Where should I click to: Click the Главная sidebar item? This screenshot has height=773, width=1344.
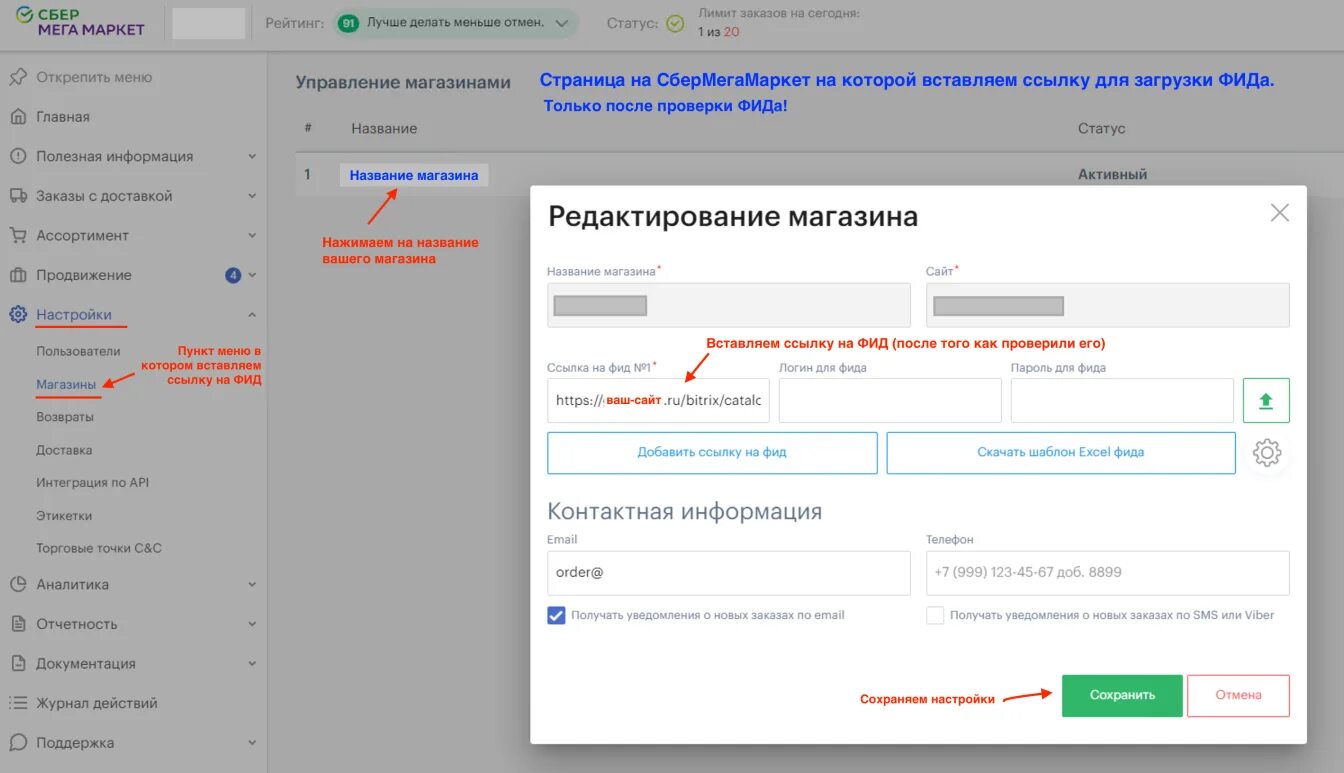click(x=63, y=117)
